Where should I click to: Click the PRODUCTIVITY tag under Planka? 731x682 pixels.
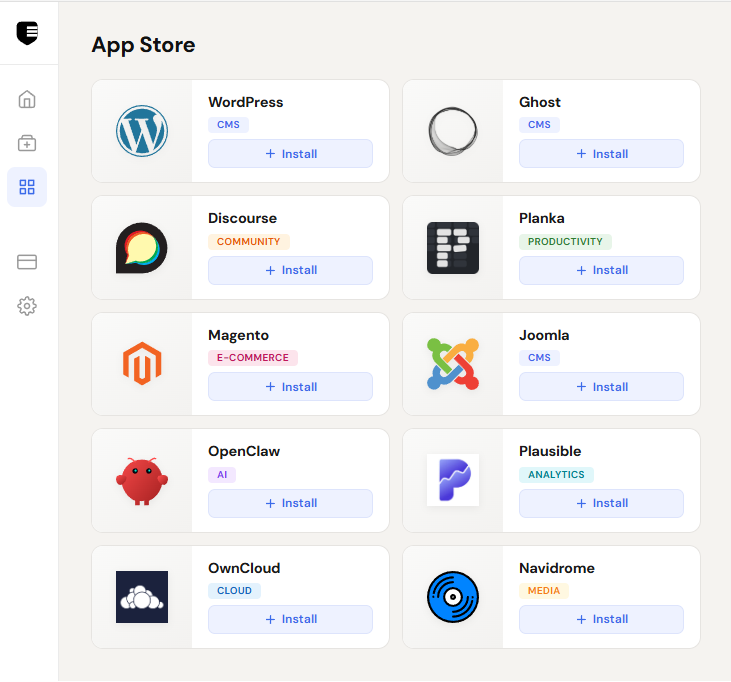565,241
